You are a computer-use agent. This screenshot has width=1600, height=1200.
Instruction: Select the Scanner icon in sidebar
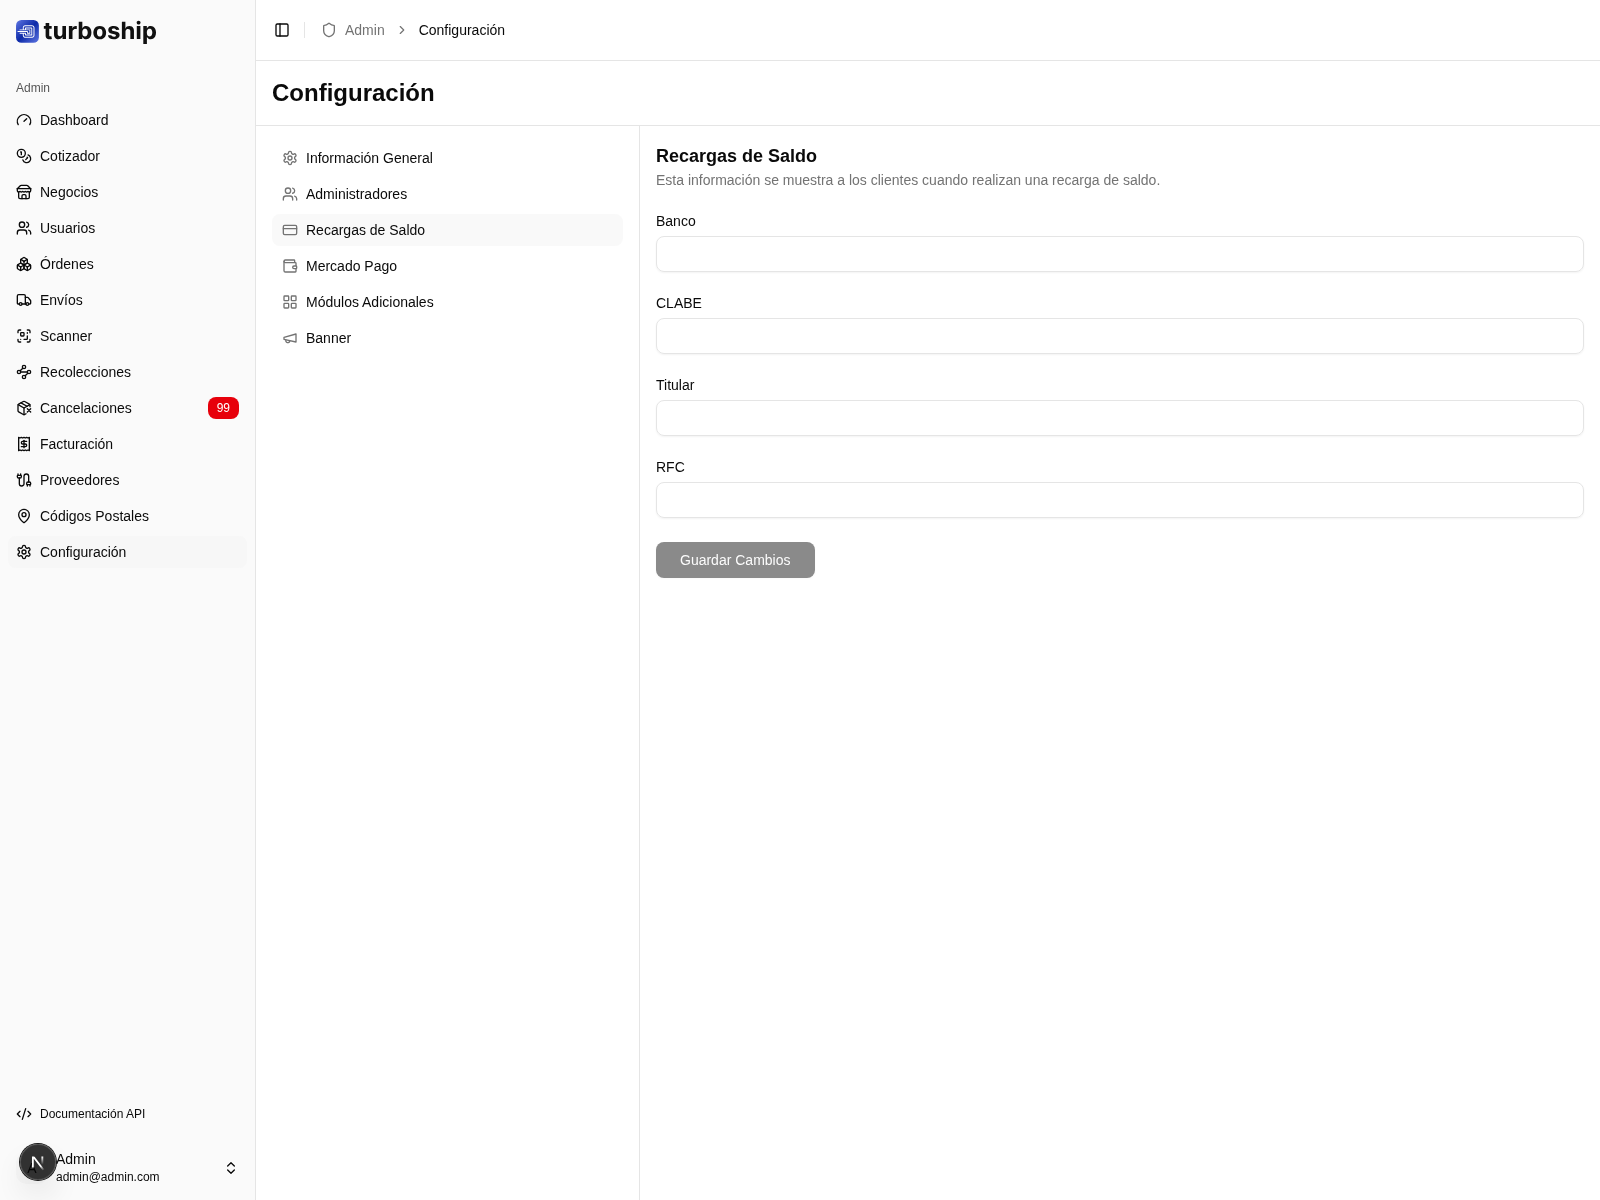pos(24,336)
